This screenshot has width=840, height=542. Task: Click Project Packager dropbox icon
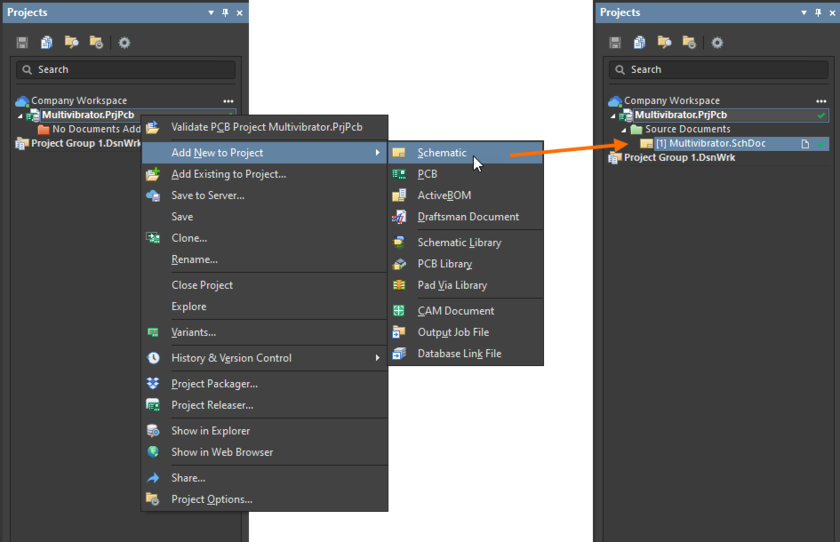(x=153, y=383)
